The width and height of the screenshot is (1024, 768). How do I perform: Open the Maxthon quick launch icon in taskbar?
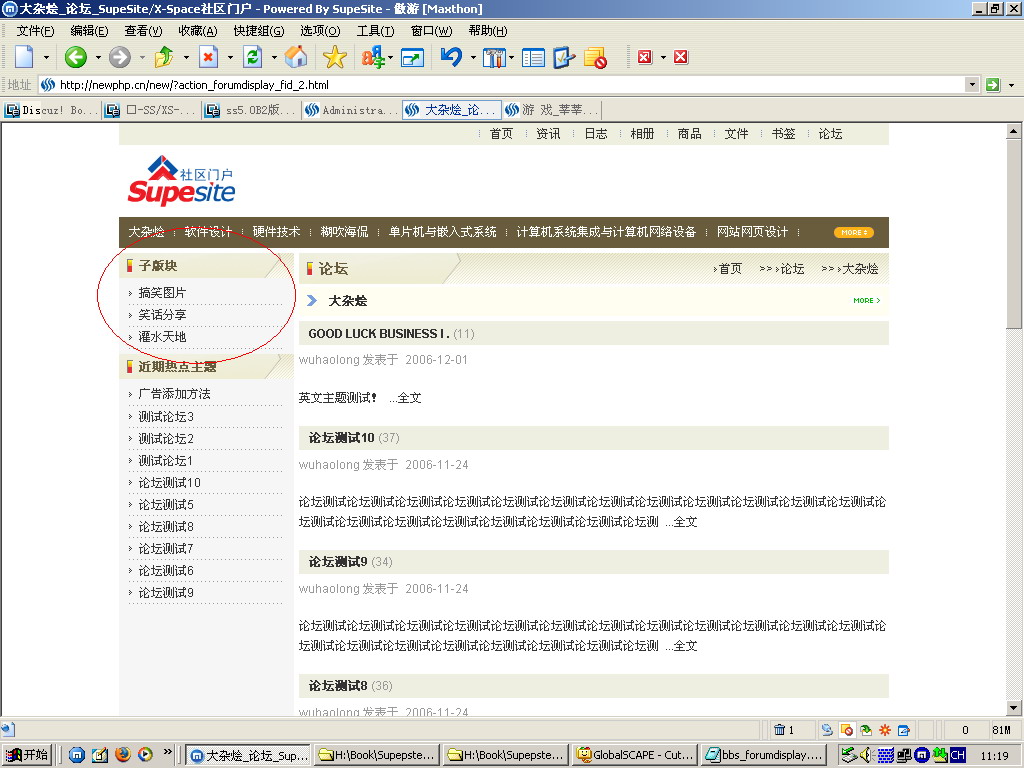click(77, 755)
